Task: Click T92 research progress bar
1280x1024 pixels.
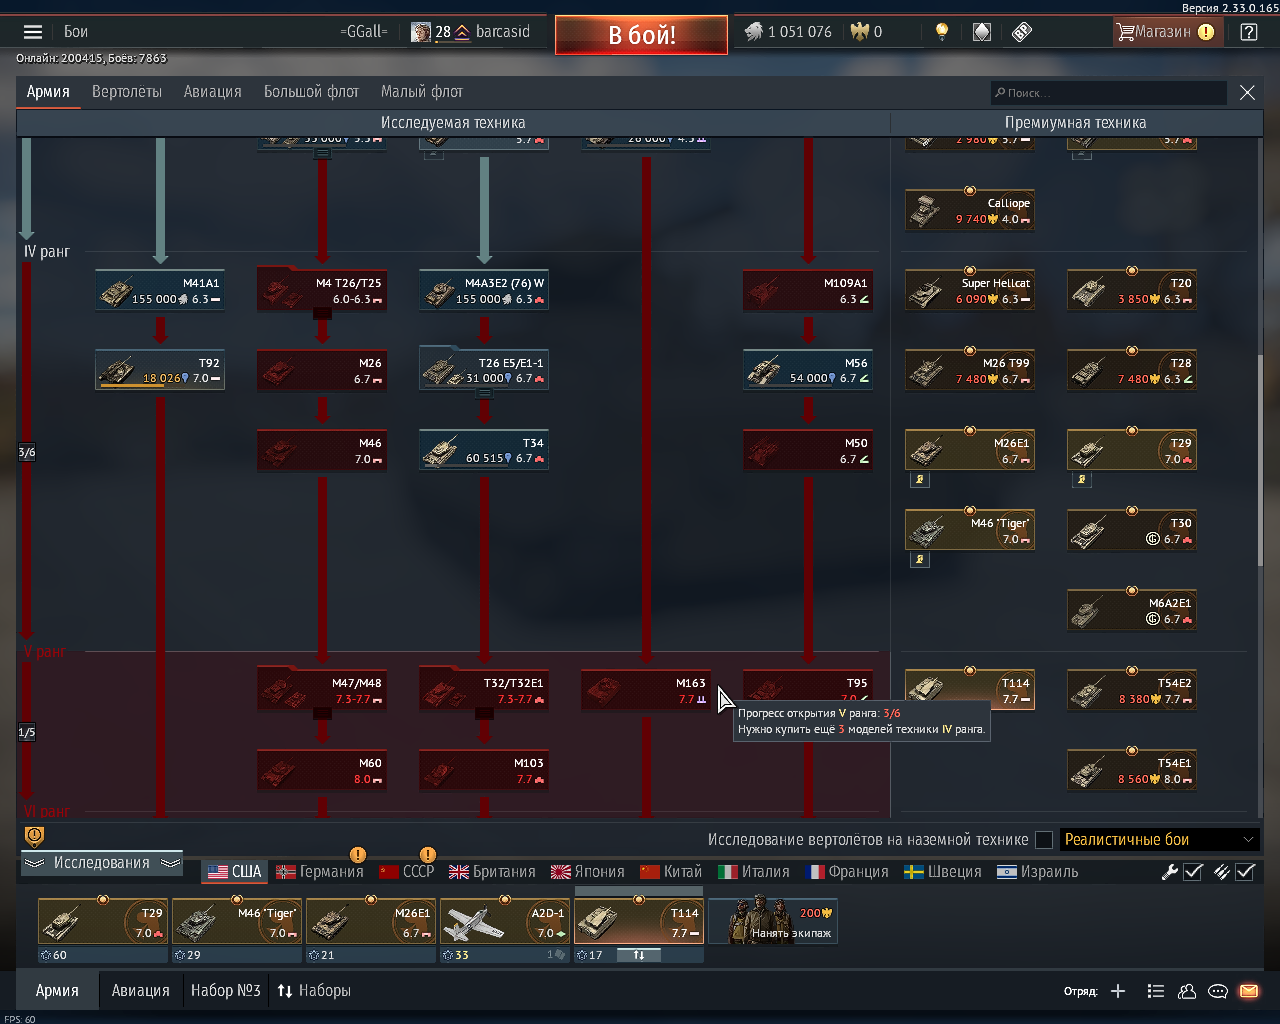Action: coord(160,386)
